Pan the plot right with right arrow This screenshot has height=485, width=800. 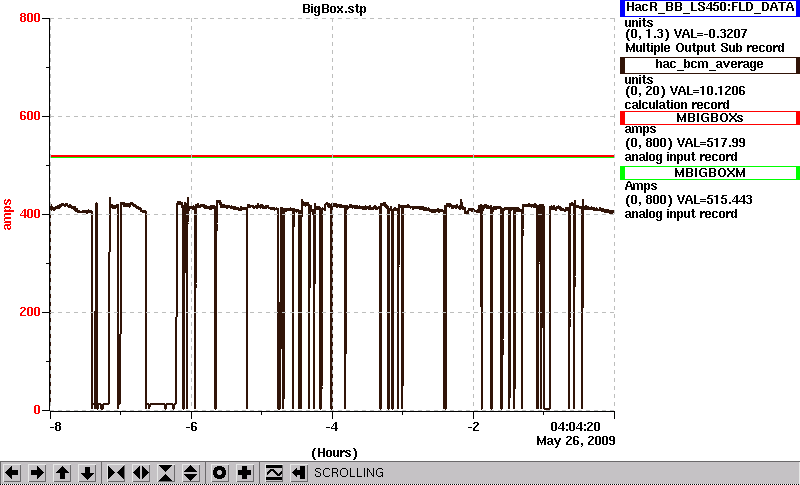(37, 473)
